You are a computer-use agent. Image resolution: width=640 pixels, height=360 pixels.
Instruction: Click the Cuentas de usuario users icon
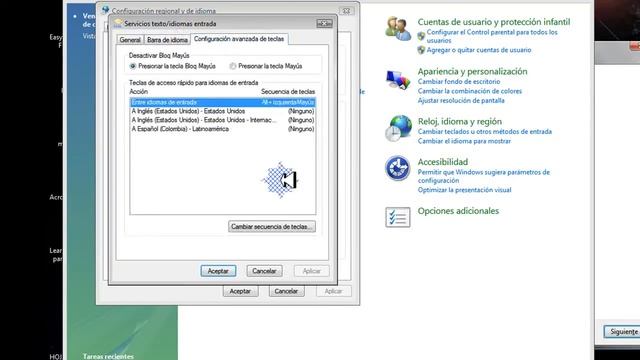398,29
